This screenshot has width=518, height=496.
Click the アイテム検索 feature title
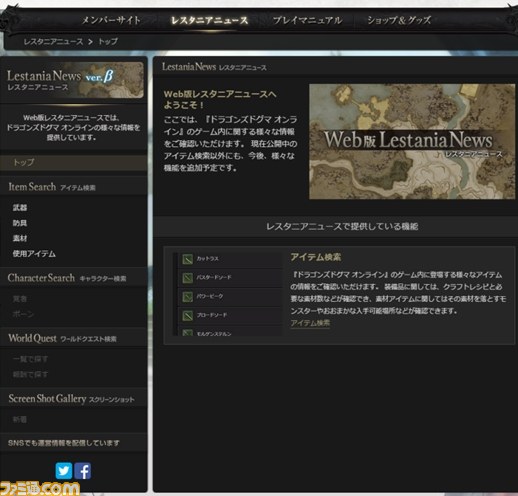coord(316,257)
